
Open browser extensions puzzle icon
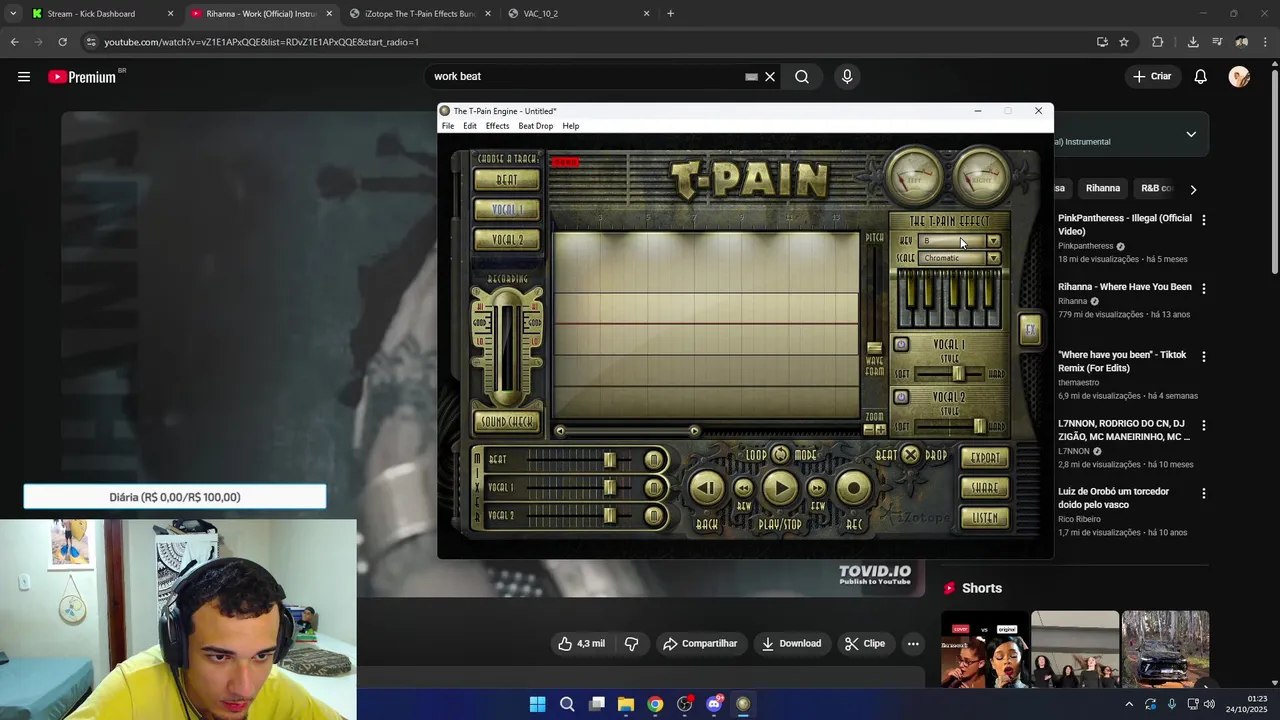(1158, 42)
